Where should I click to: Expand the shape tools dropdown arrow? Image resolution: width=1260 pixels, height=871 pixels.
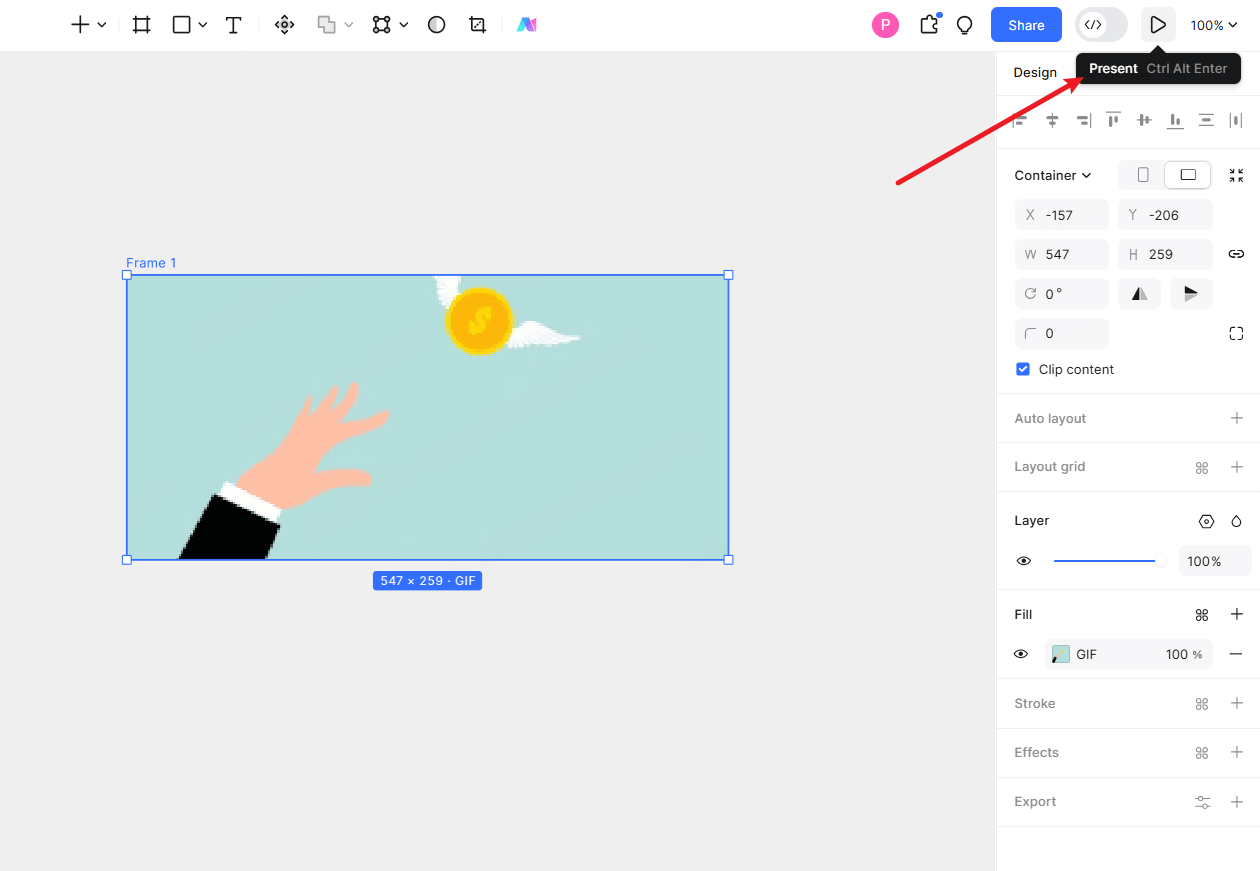point(203,25)
